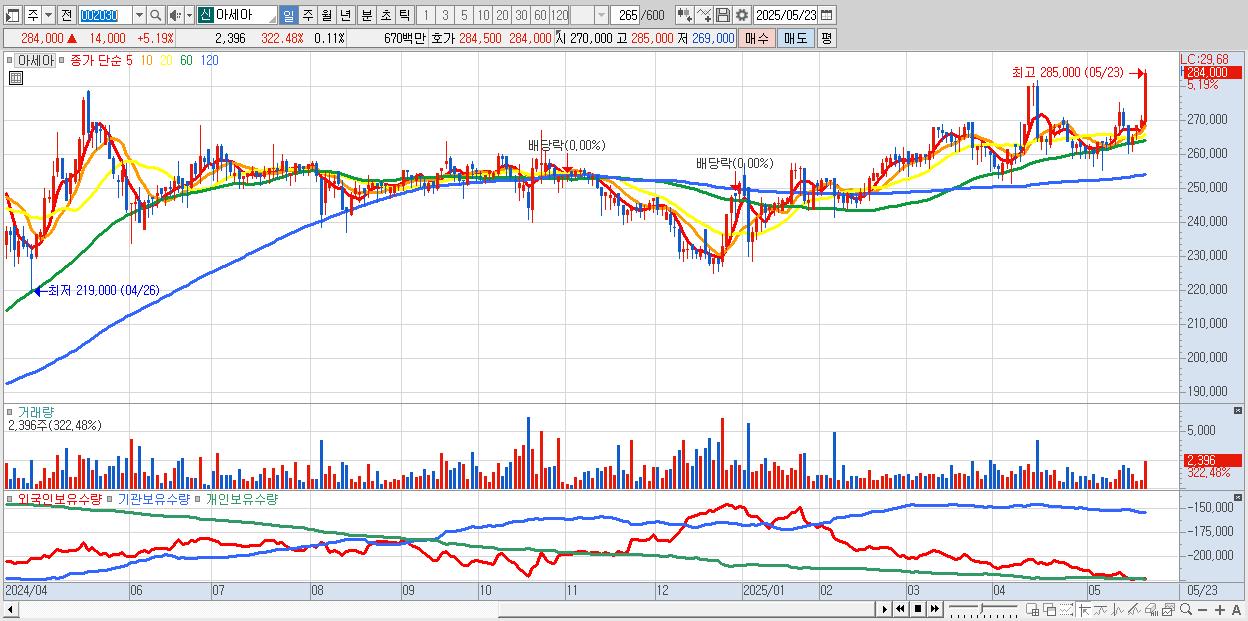This screenshot has height=621, width=1248.
Task: Click the speaker sound icon
Action: pos(174,15)
